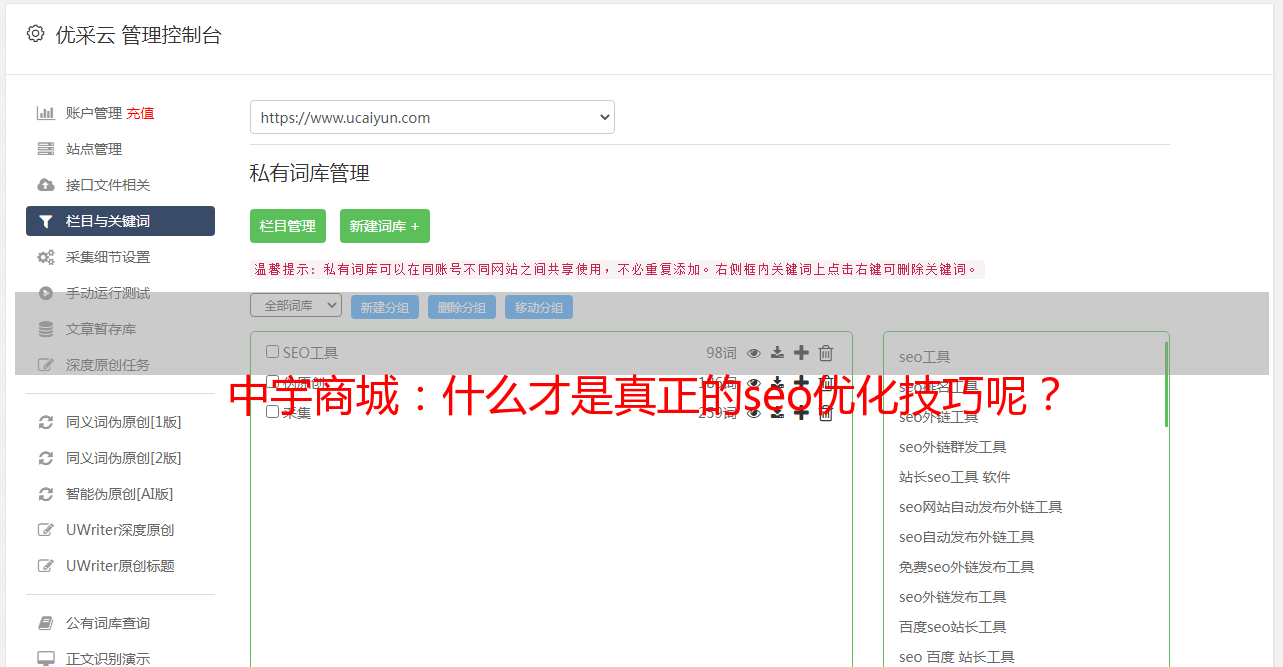Viewport: 1283px width, 667px height.
Task: Click the book icon for 公有词库查询
Action: coord(46,623)
